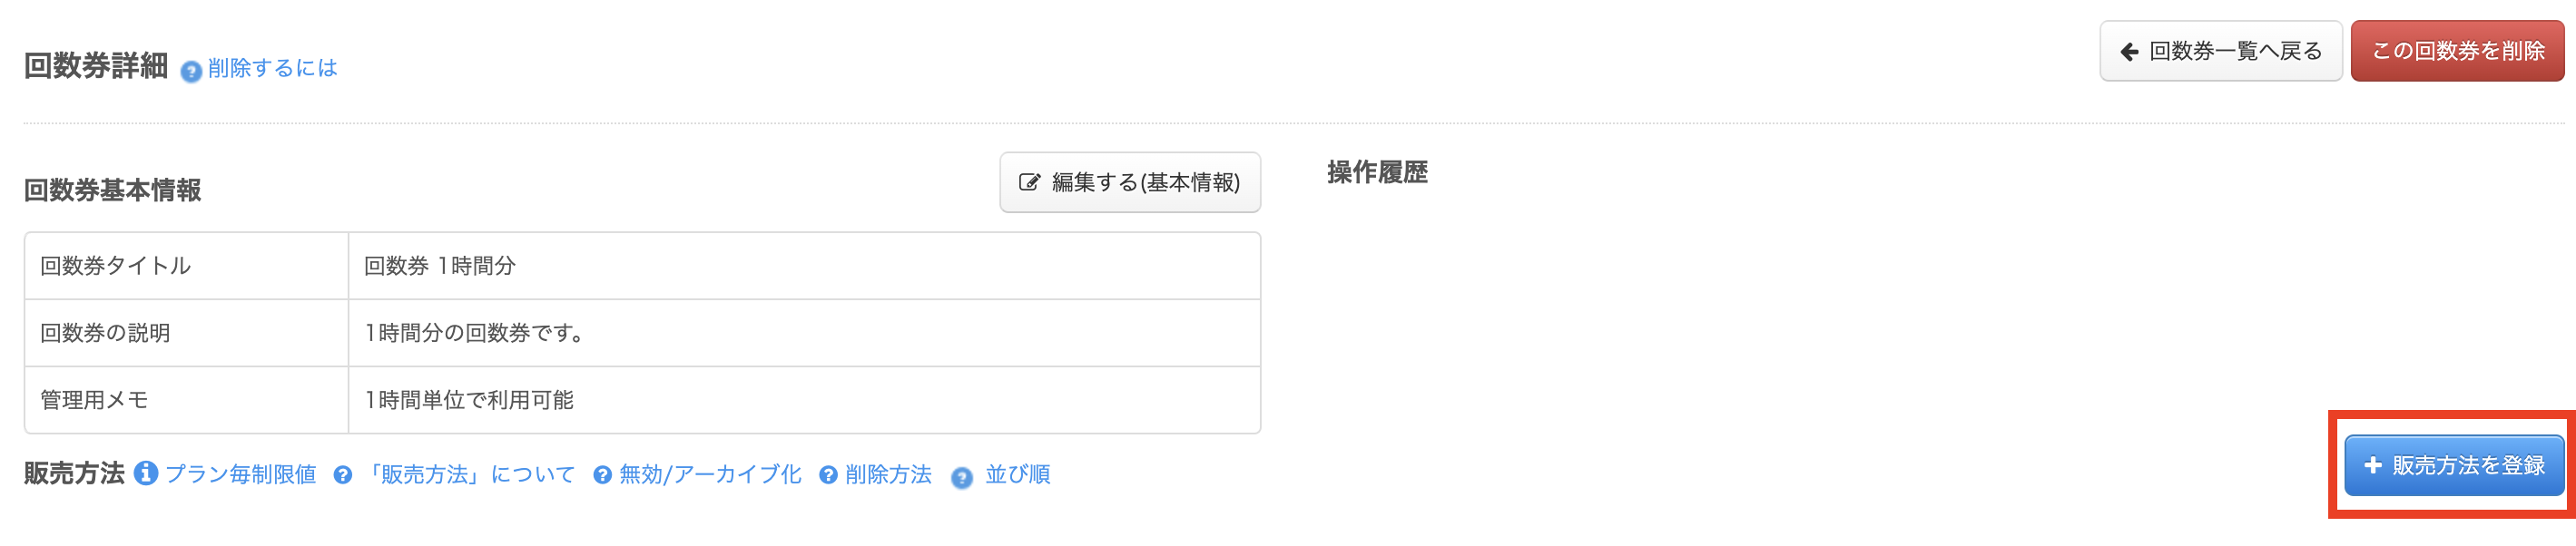Screen dimensions: 2576x546
Task: Click the question icon before 並び順
Action: tap(961, 477)
